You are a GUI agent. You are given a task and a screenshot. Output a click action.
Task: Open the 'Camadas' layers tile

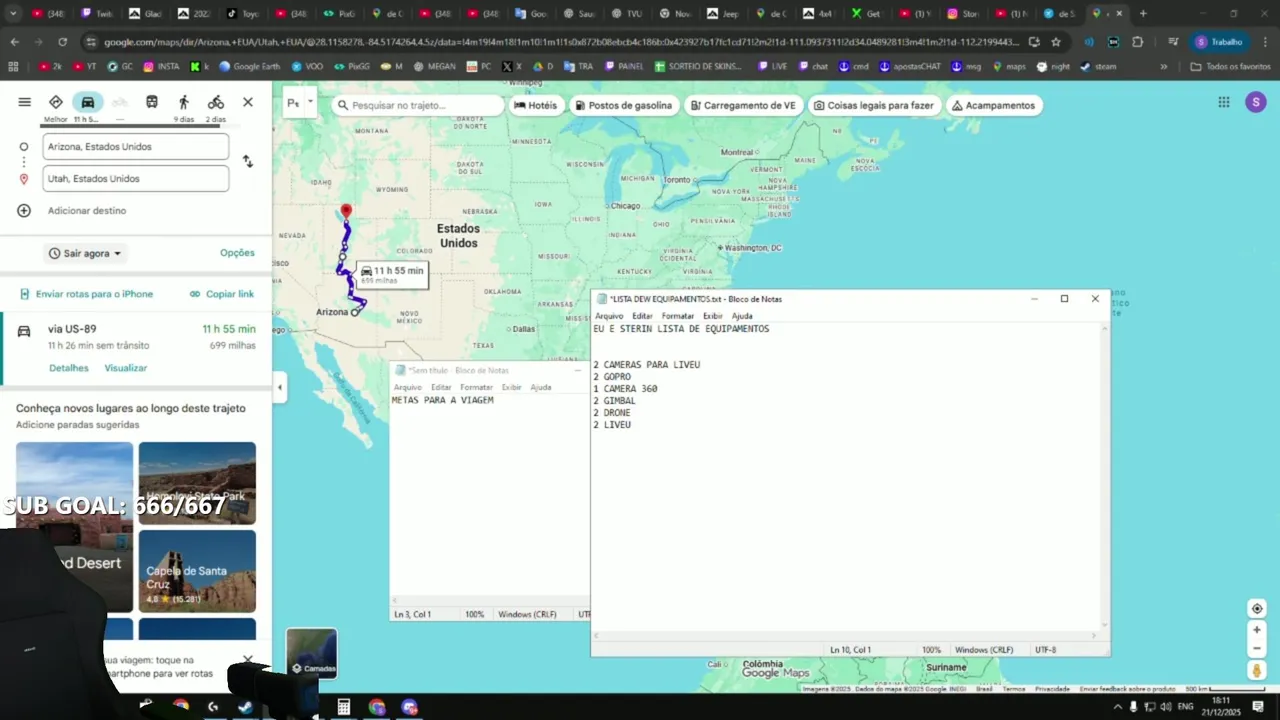click(x=311, y=653)
